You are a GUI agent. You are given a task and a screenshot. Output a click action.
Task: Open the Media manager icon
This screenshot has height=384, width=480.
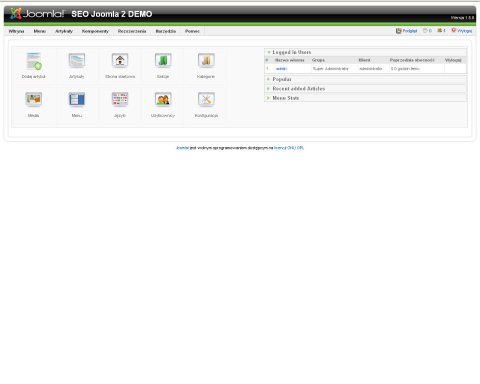[34, 99]
